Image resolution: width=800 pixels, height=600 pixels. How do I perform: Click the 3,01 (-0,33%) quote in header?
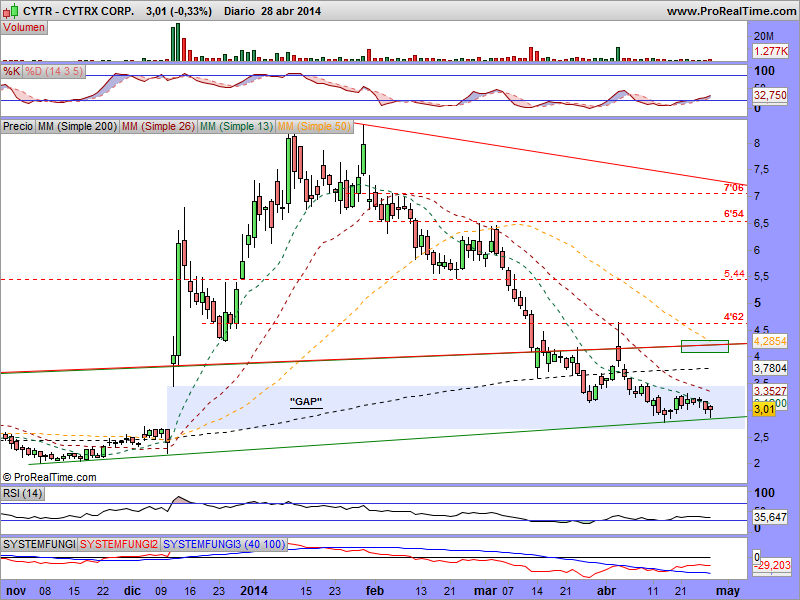point(179,11)
